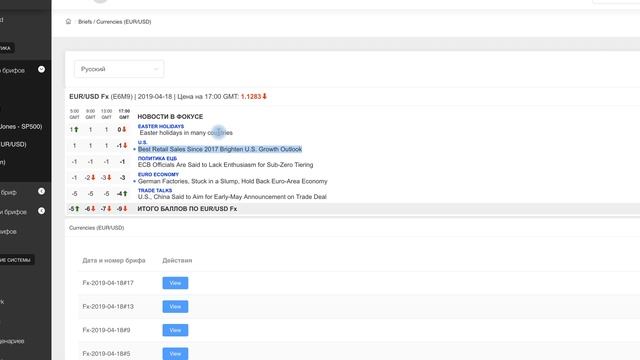Open the EASTER HOLIDAYS category link

161,127
